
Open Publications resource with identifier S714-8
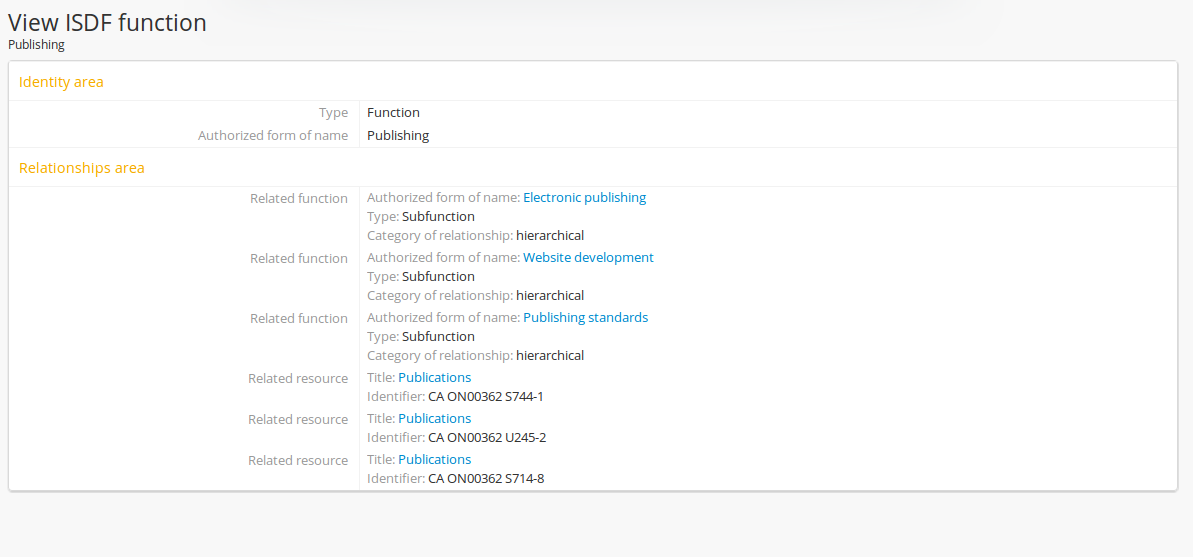point(434,460)
